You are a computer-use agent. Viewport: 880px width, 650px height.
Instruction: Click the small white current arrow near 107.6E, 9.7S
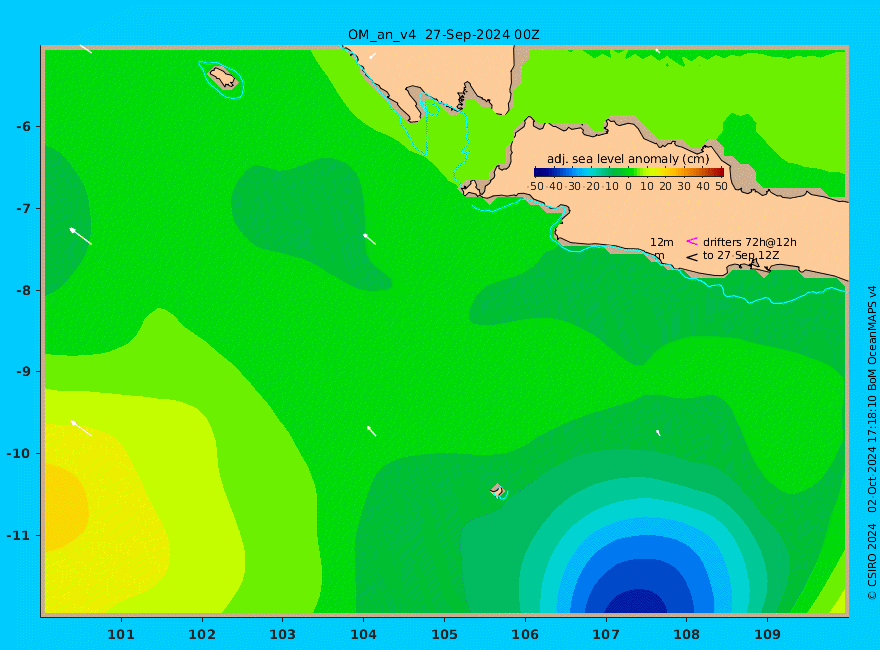tap(658, 433)
